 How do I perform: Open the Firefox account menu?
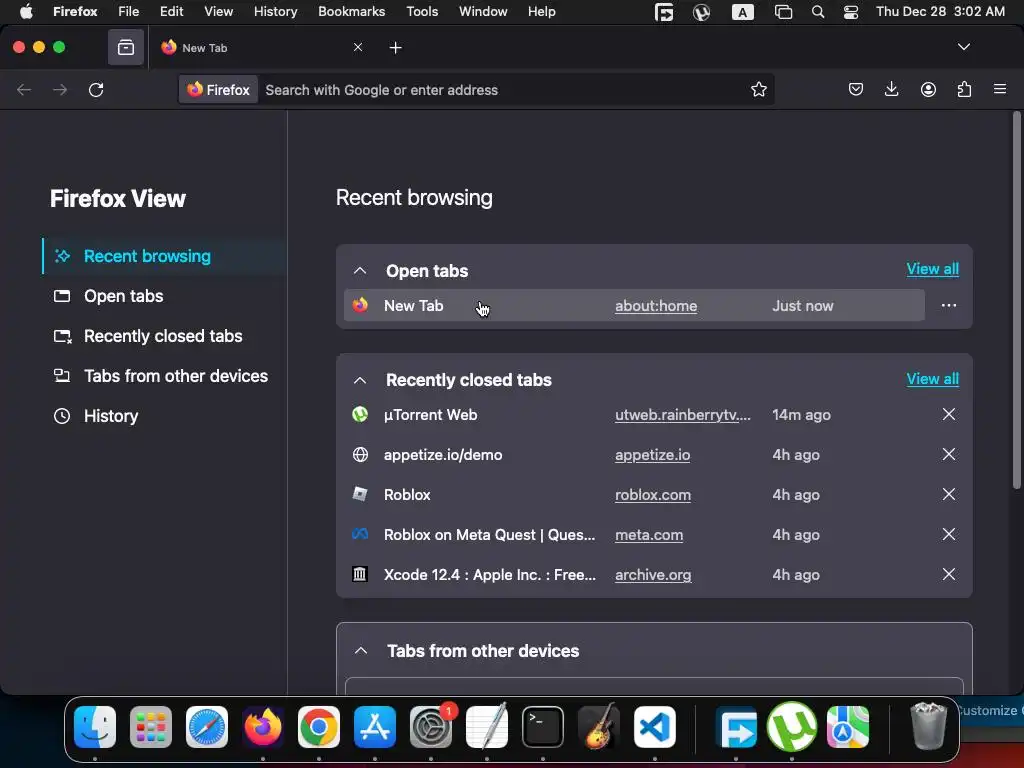928,89
